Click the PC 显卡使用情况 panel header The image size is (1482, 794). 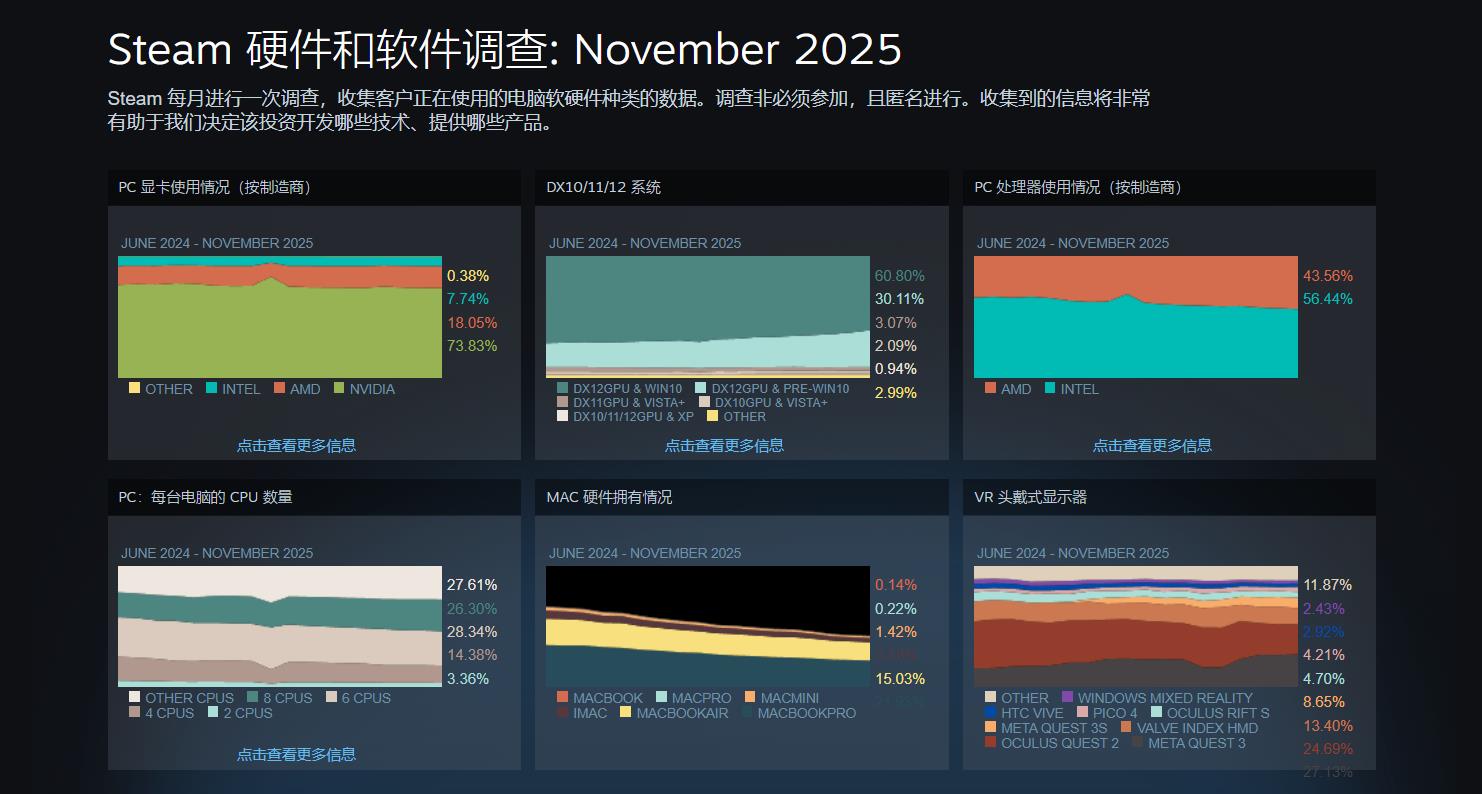[x=314, y=187]
